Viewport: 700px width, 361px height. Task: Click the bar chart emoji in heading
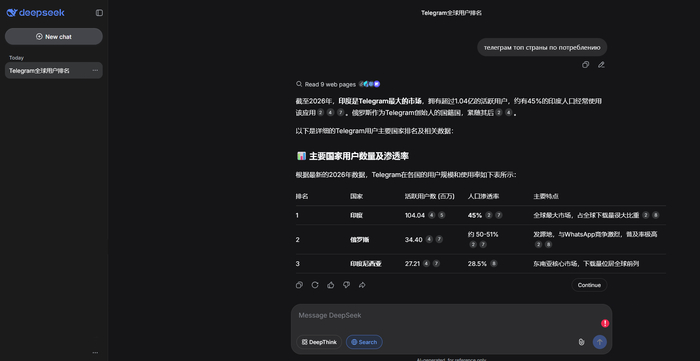[301, 156]
